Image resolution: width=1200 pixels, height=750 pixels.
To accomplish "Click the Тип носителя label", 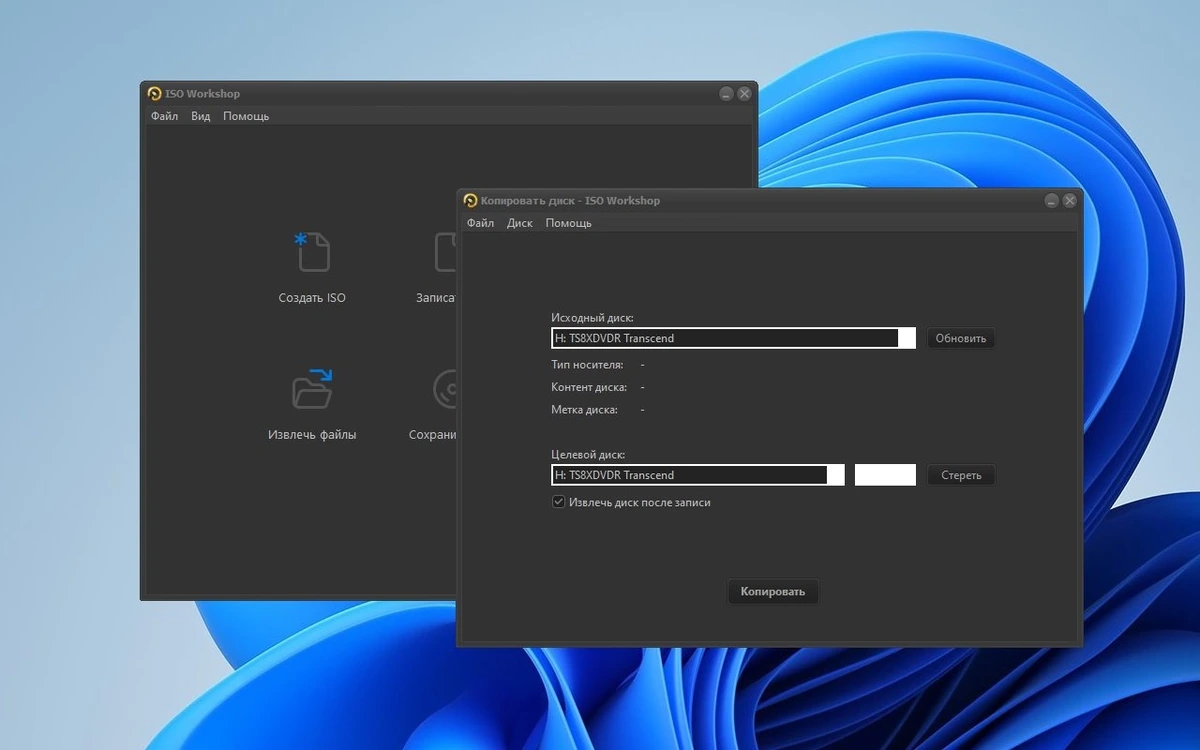I will [587, 365].
